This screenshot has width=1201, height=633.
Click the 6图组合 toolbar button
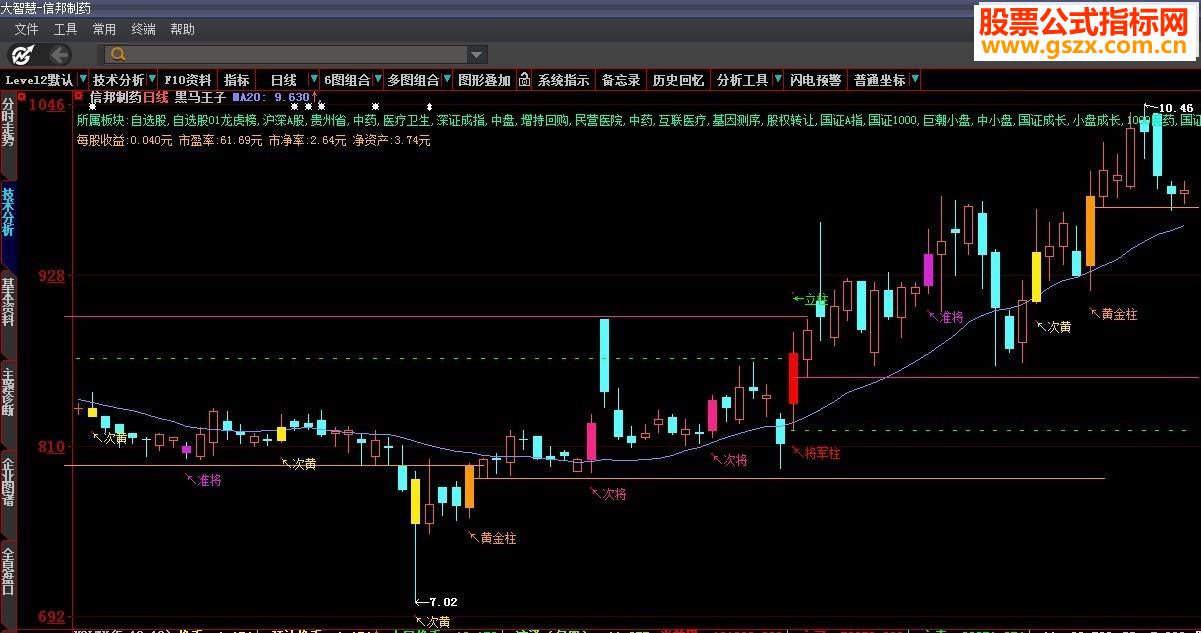coord(347,80)
